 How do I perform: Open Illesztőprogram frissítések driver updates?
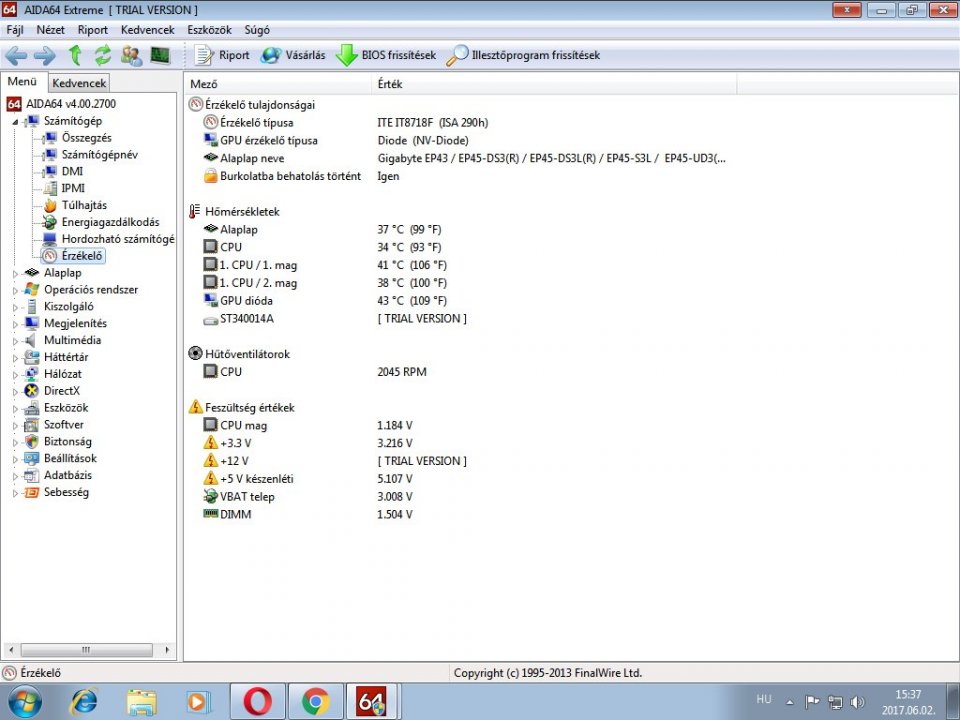pos(523,55)
